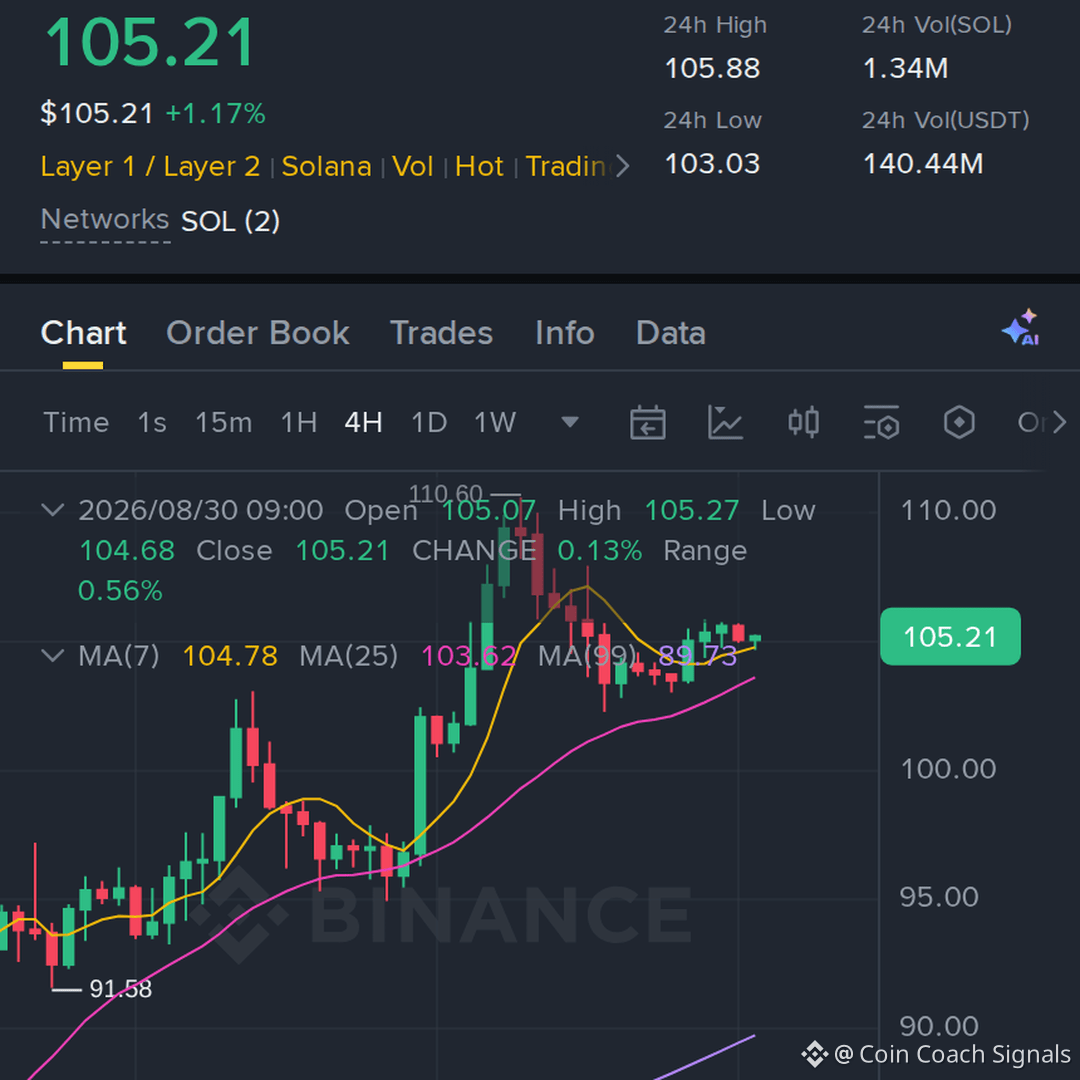Open the line chart indicators icon
The width and height of the screenshot is (1080, 1080).
725,422
